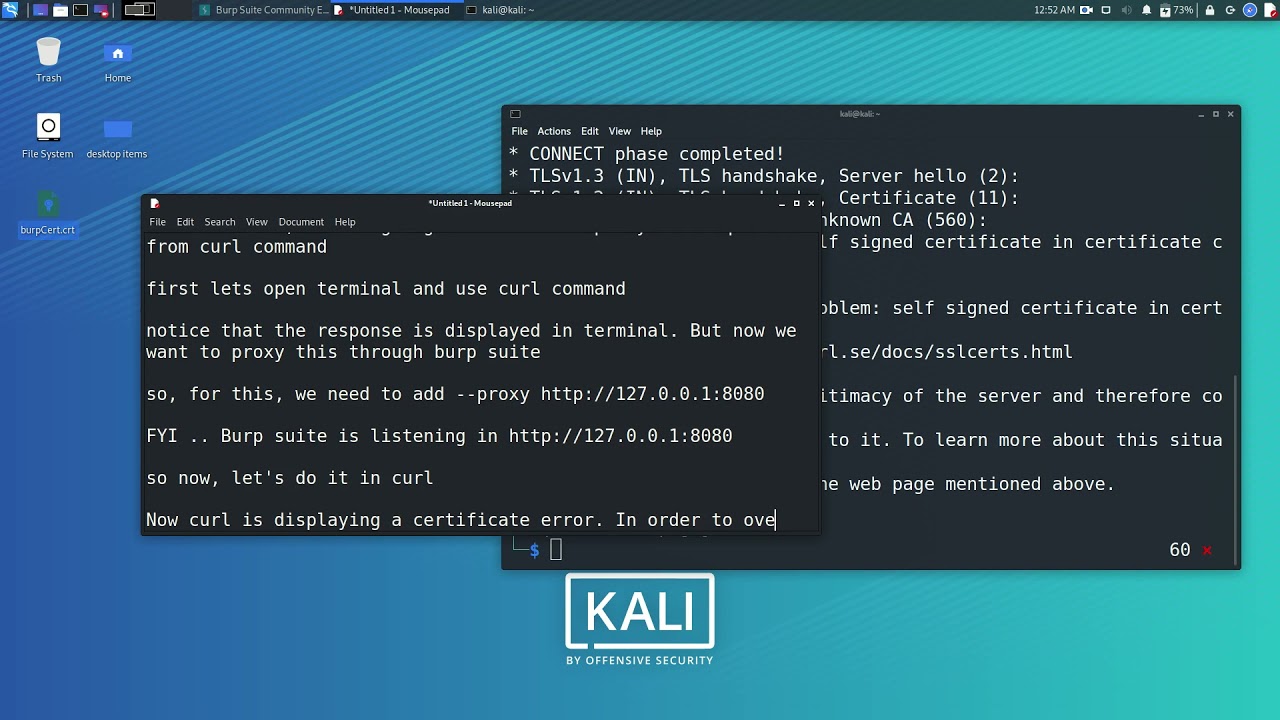Launch the terminal emulator from the panel
The image size is (1280, 720).
click(x=80, y=10)
